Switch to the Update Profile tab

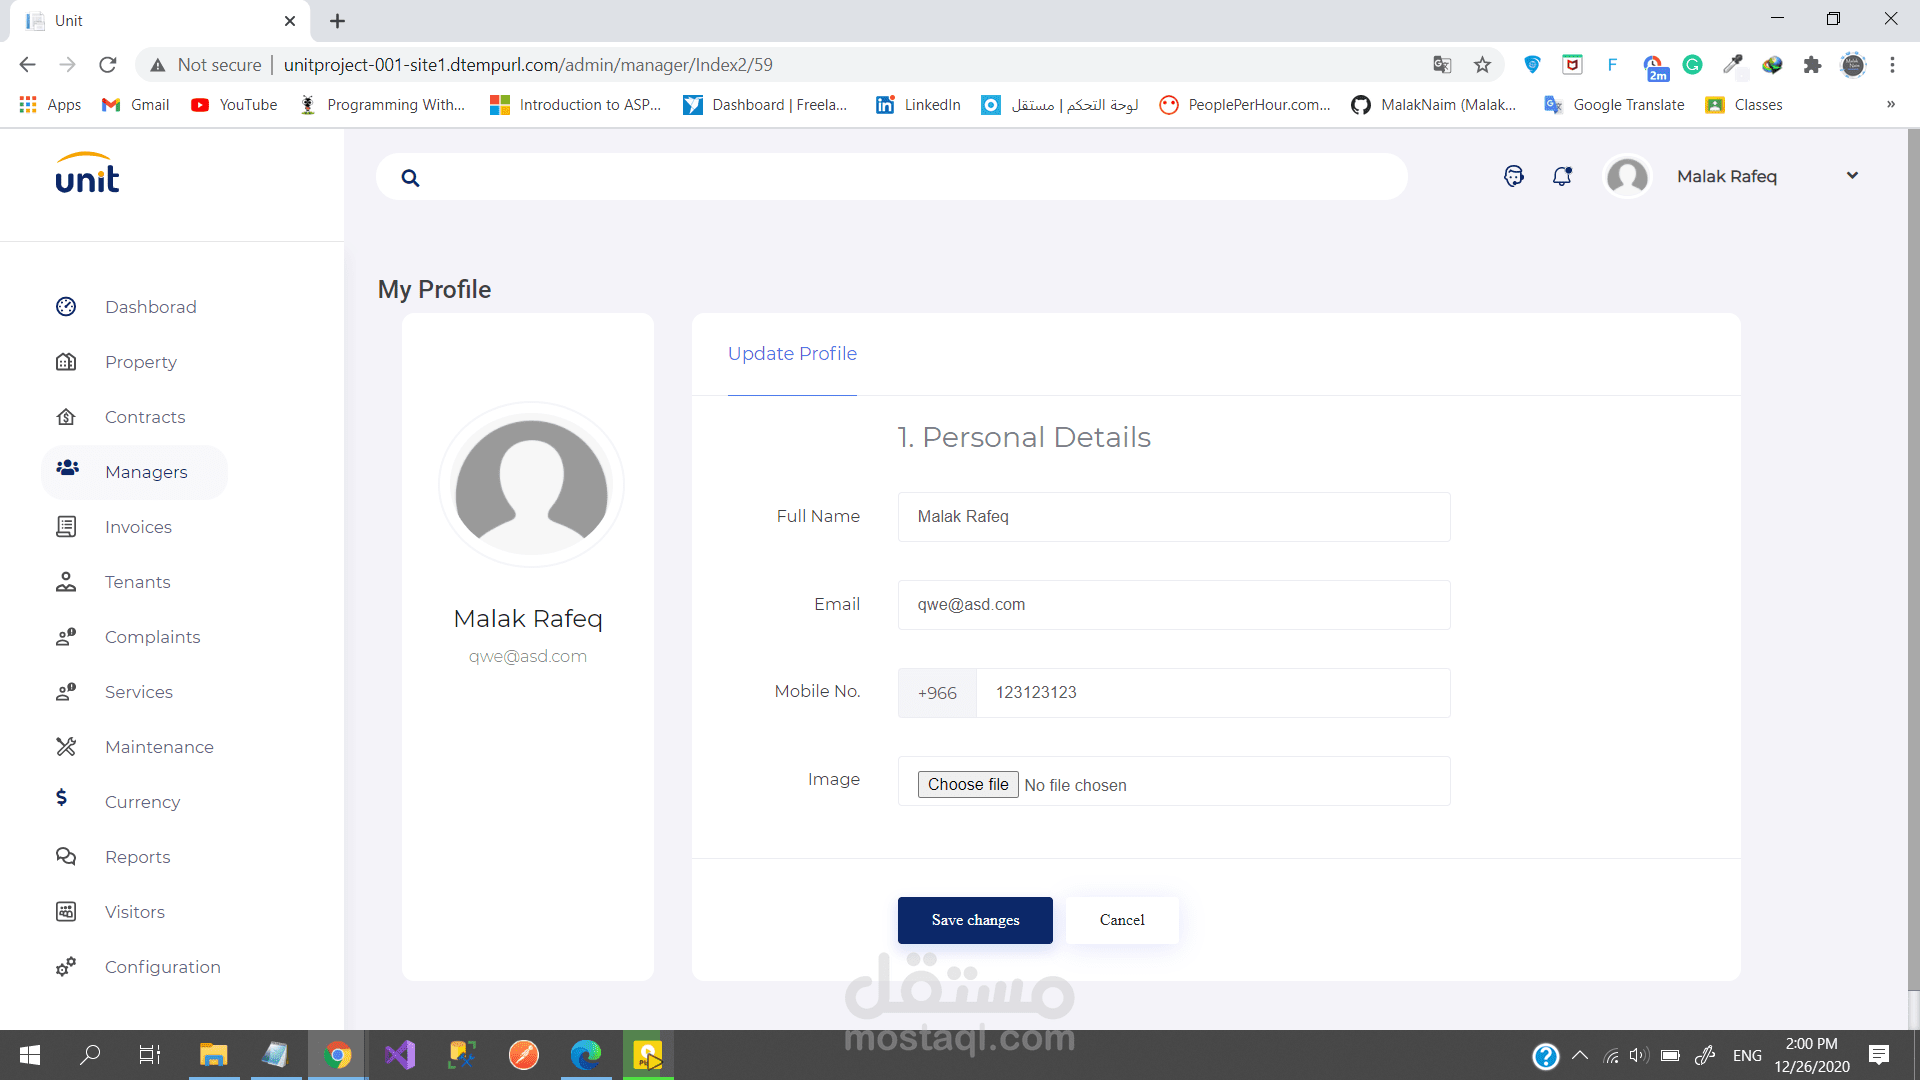[x=792, y=354]
